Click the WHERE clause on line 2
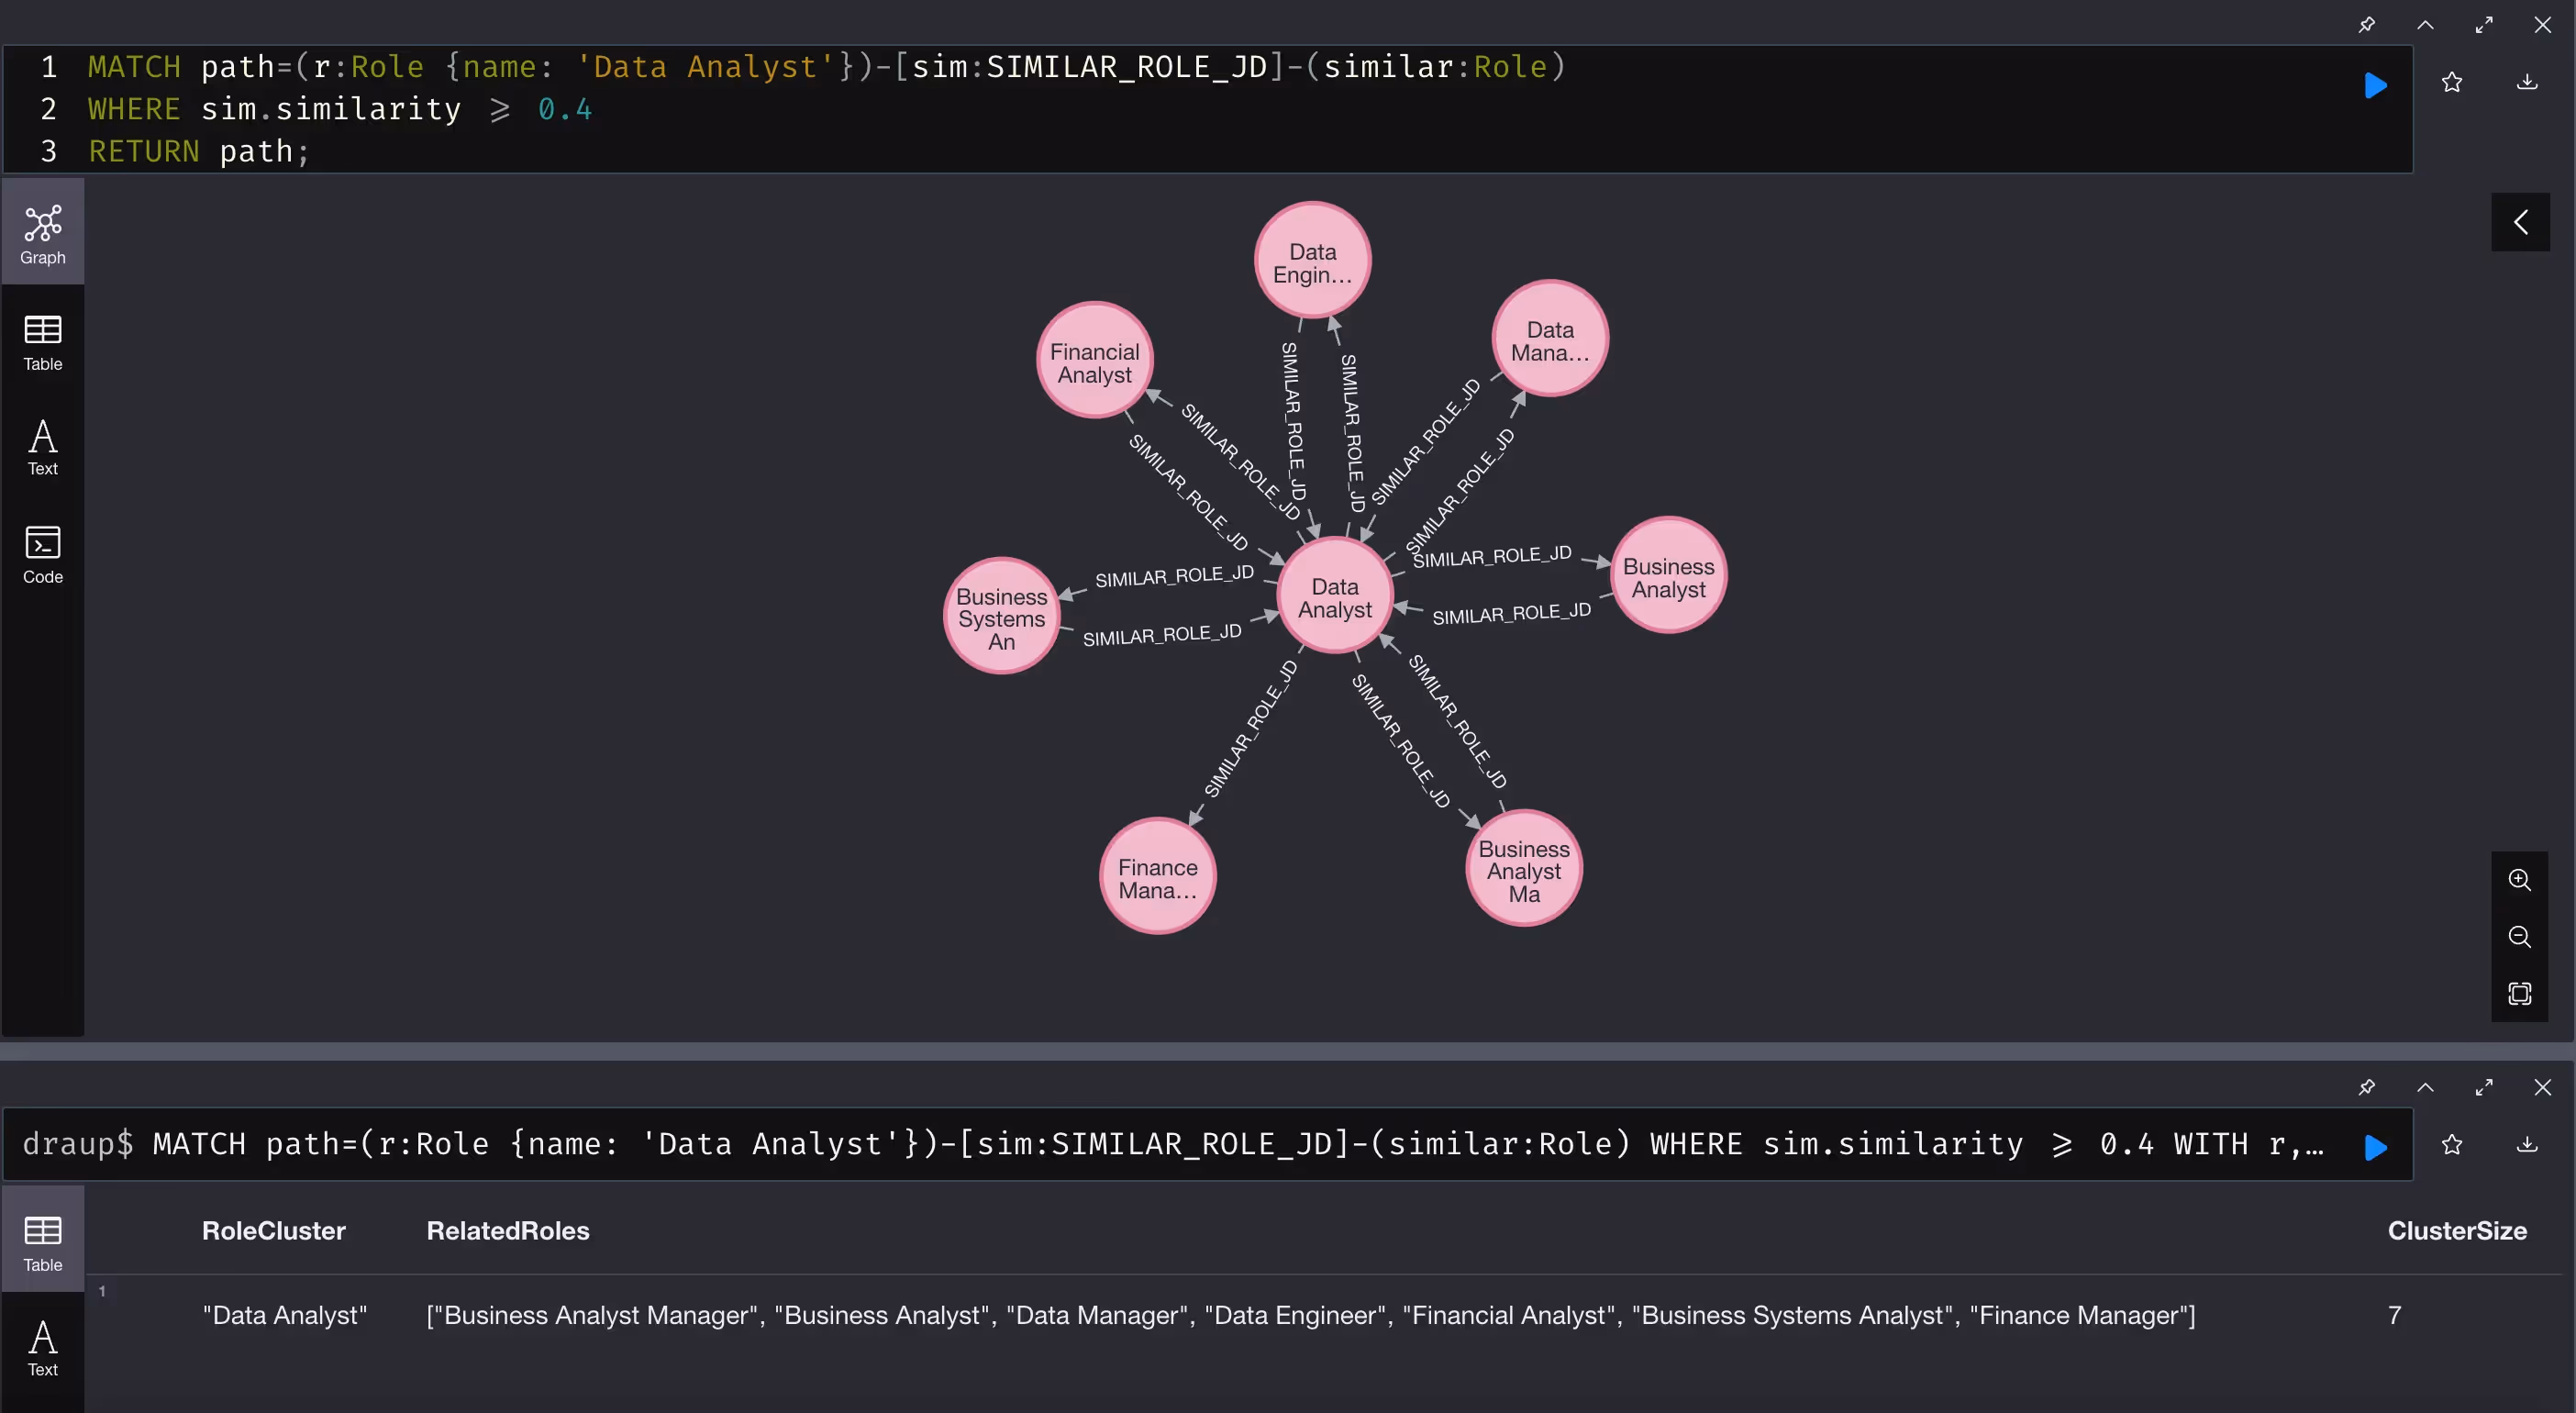Image resolution: width=2576 pixels, height=1413 pixels. coord(340,109)
